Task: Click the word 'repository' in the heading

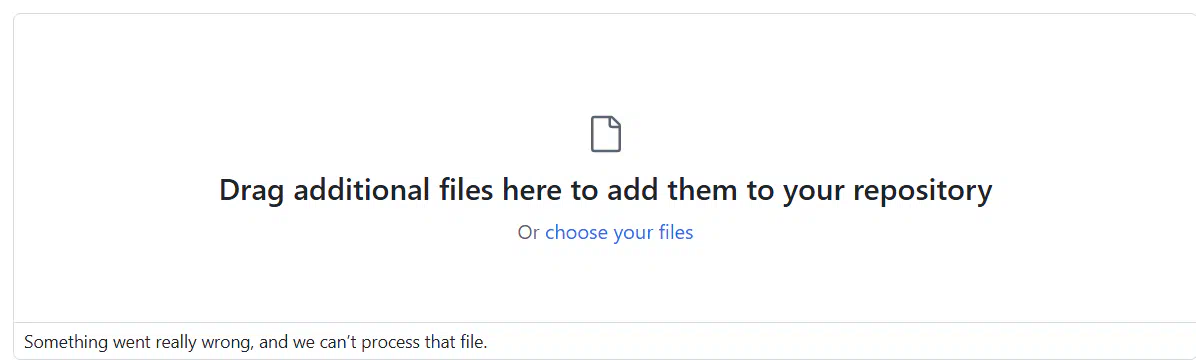Action: click(x=922, y=190)
